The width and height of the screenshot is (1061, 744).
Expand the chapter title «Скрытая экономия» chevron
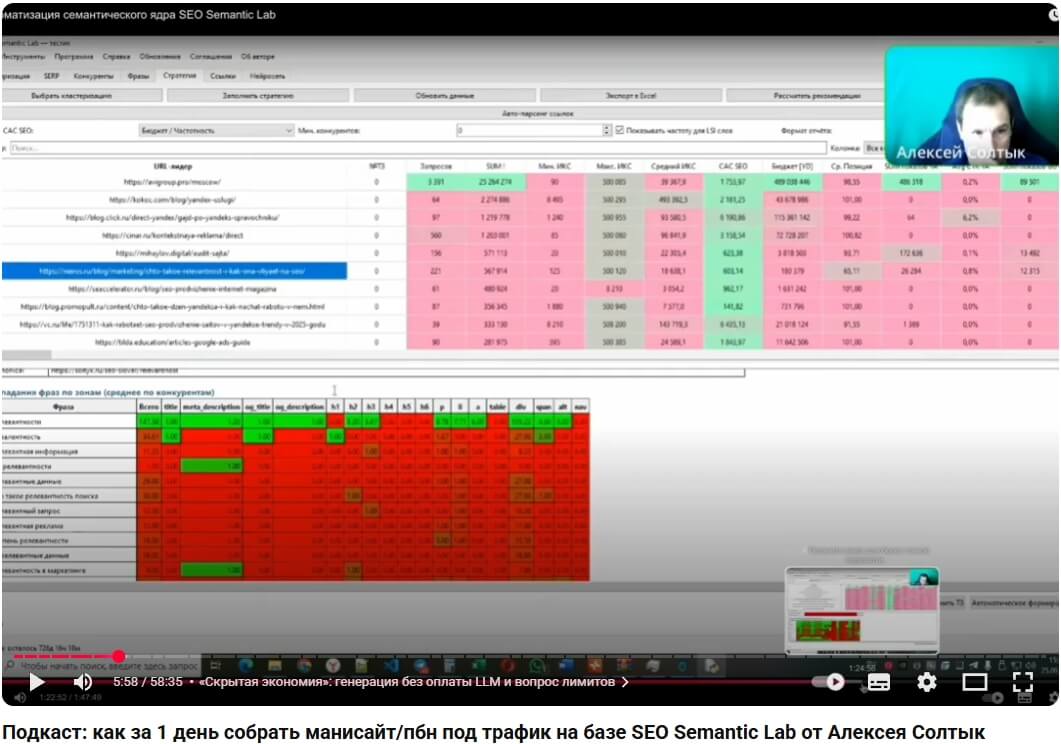click(625, 682)
